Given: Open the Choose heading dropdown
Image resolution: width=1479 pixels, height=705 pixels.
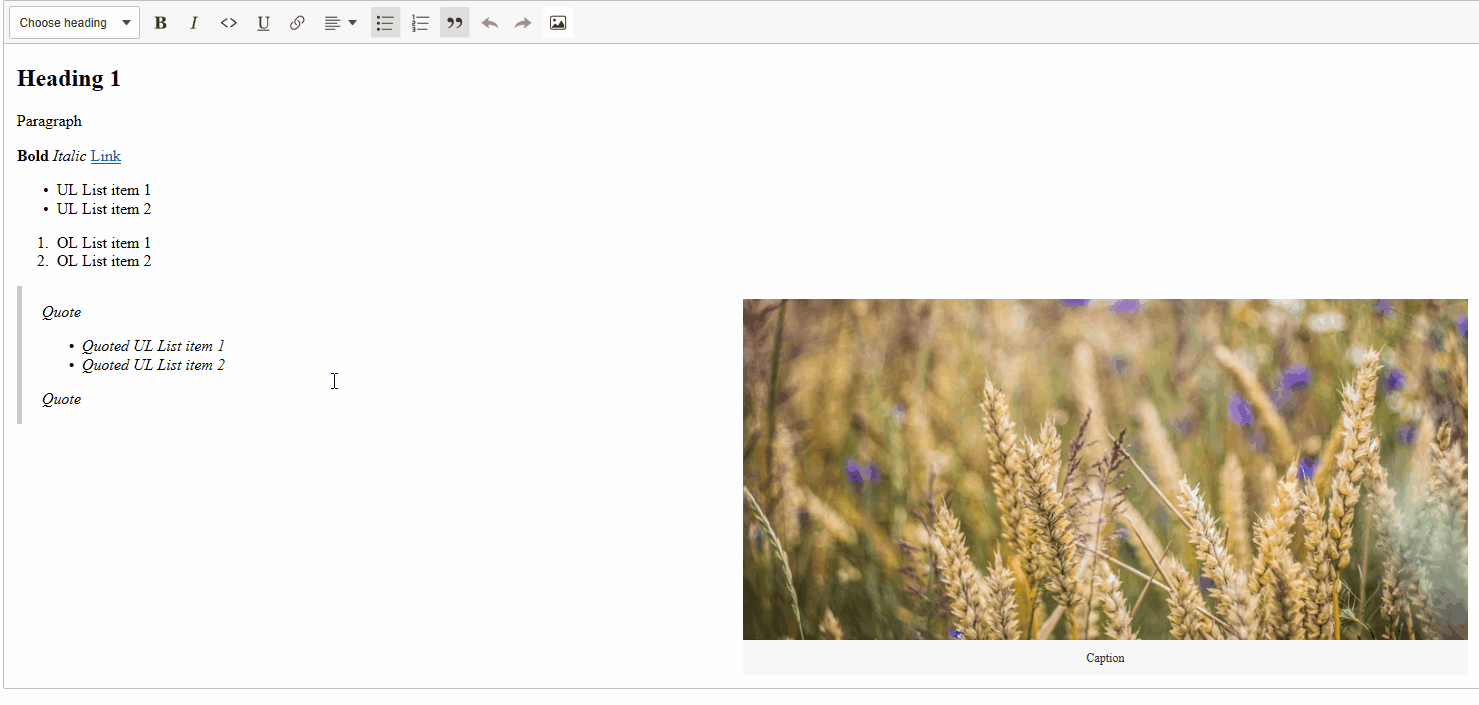Looking at the screenshot, I should [74, 23].
